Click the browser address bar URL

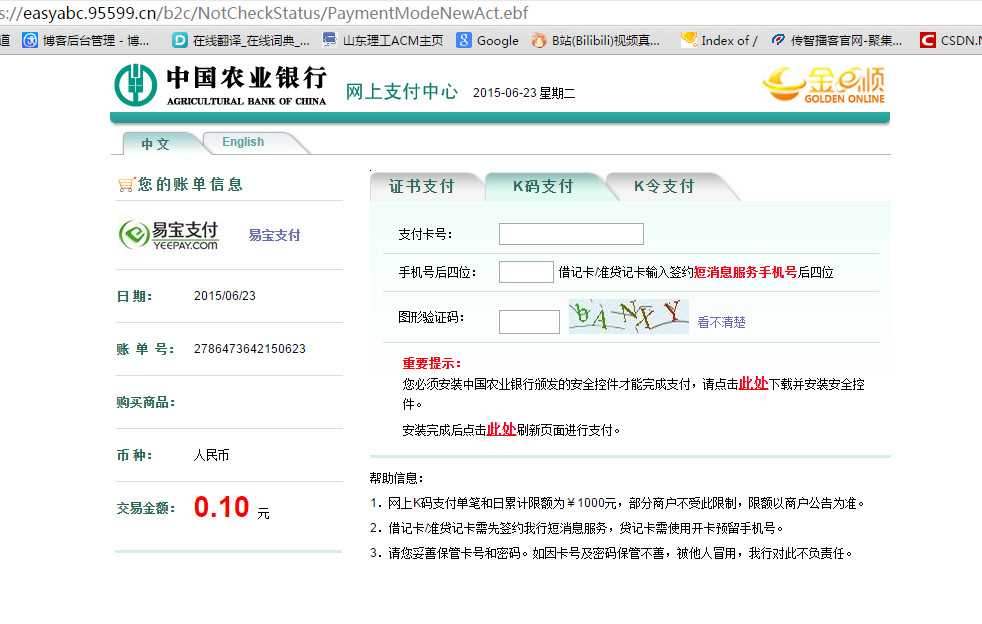(x=264, y=13)
